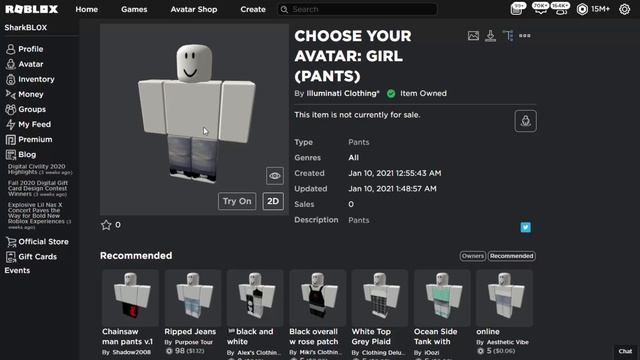This screenshot has height=360, width=640.
Task: Open the settings gear icon
Action: [x=624, y=9]
